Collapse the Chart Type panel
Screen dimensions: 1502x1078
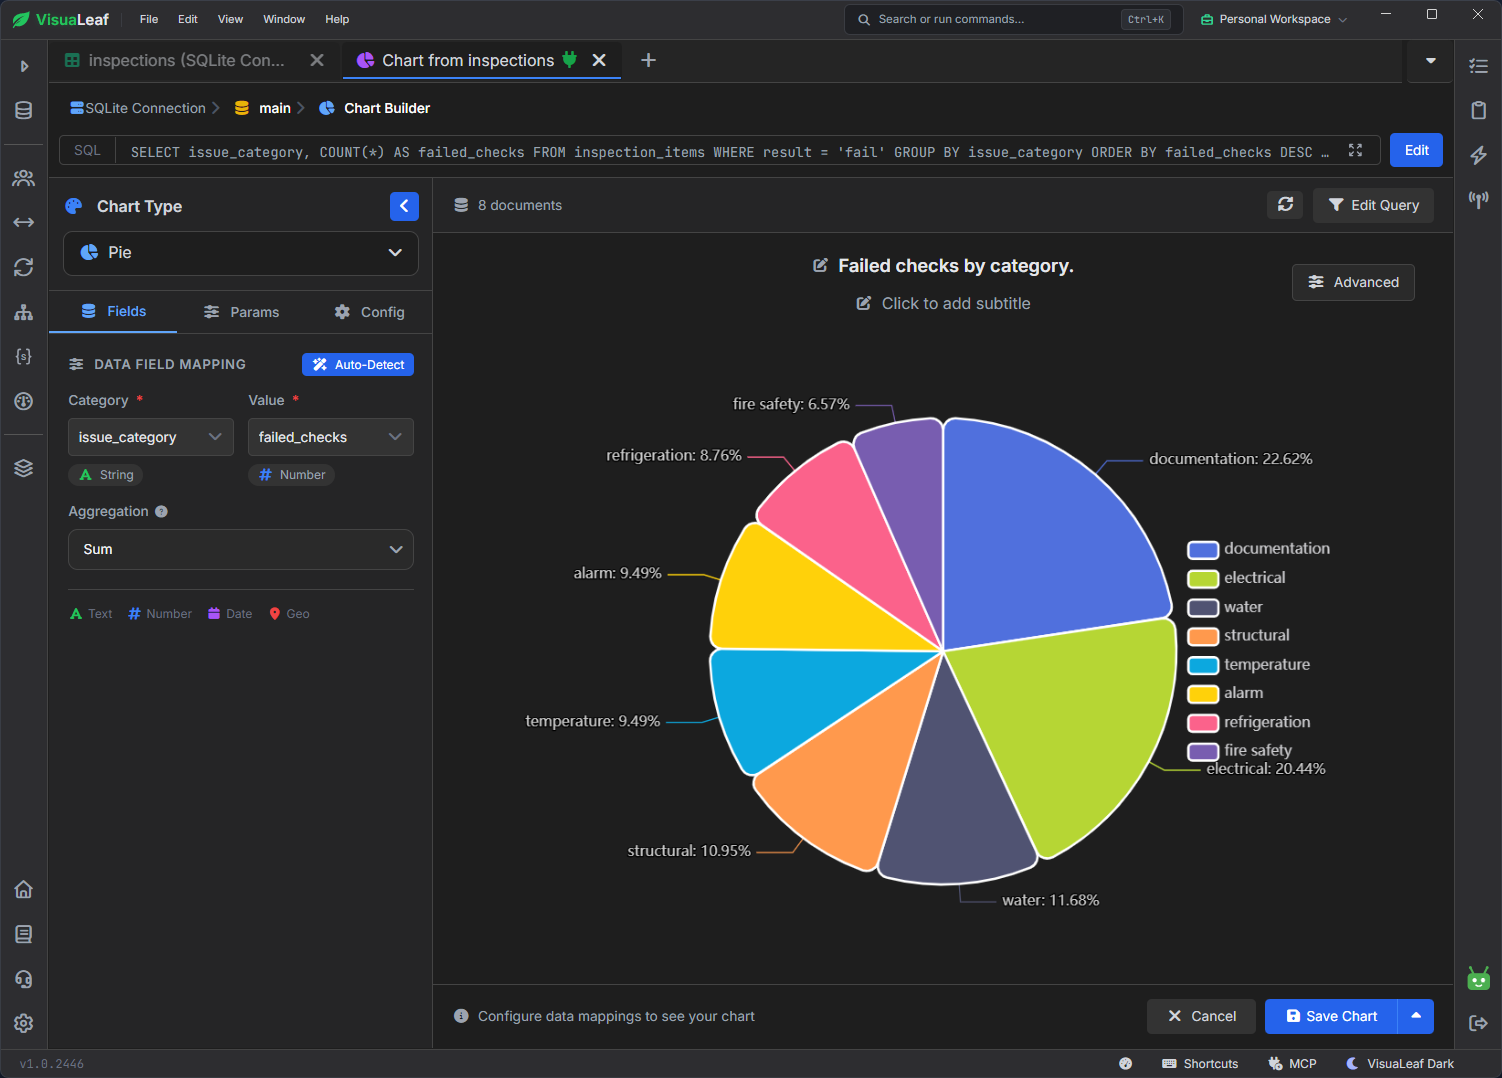click(x=404, y=206)
